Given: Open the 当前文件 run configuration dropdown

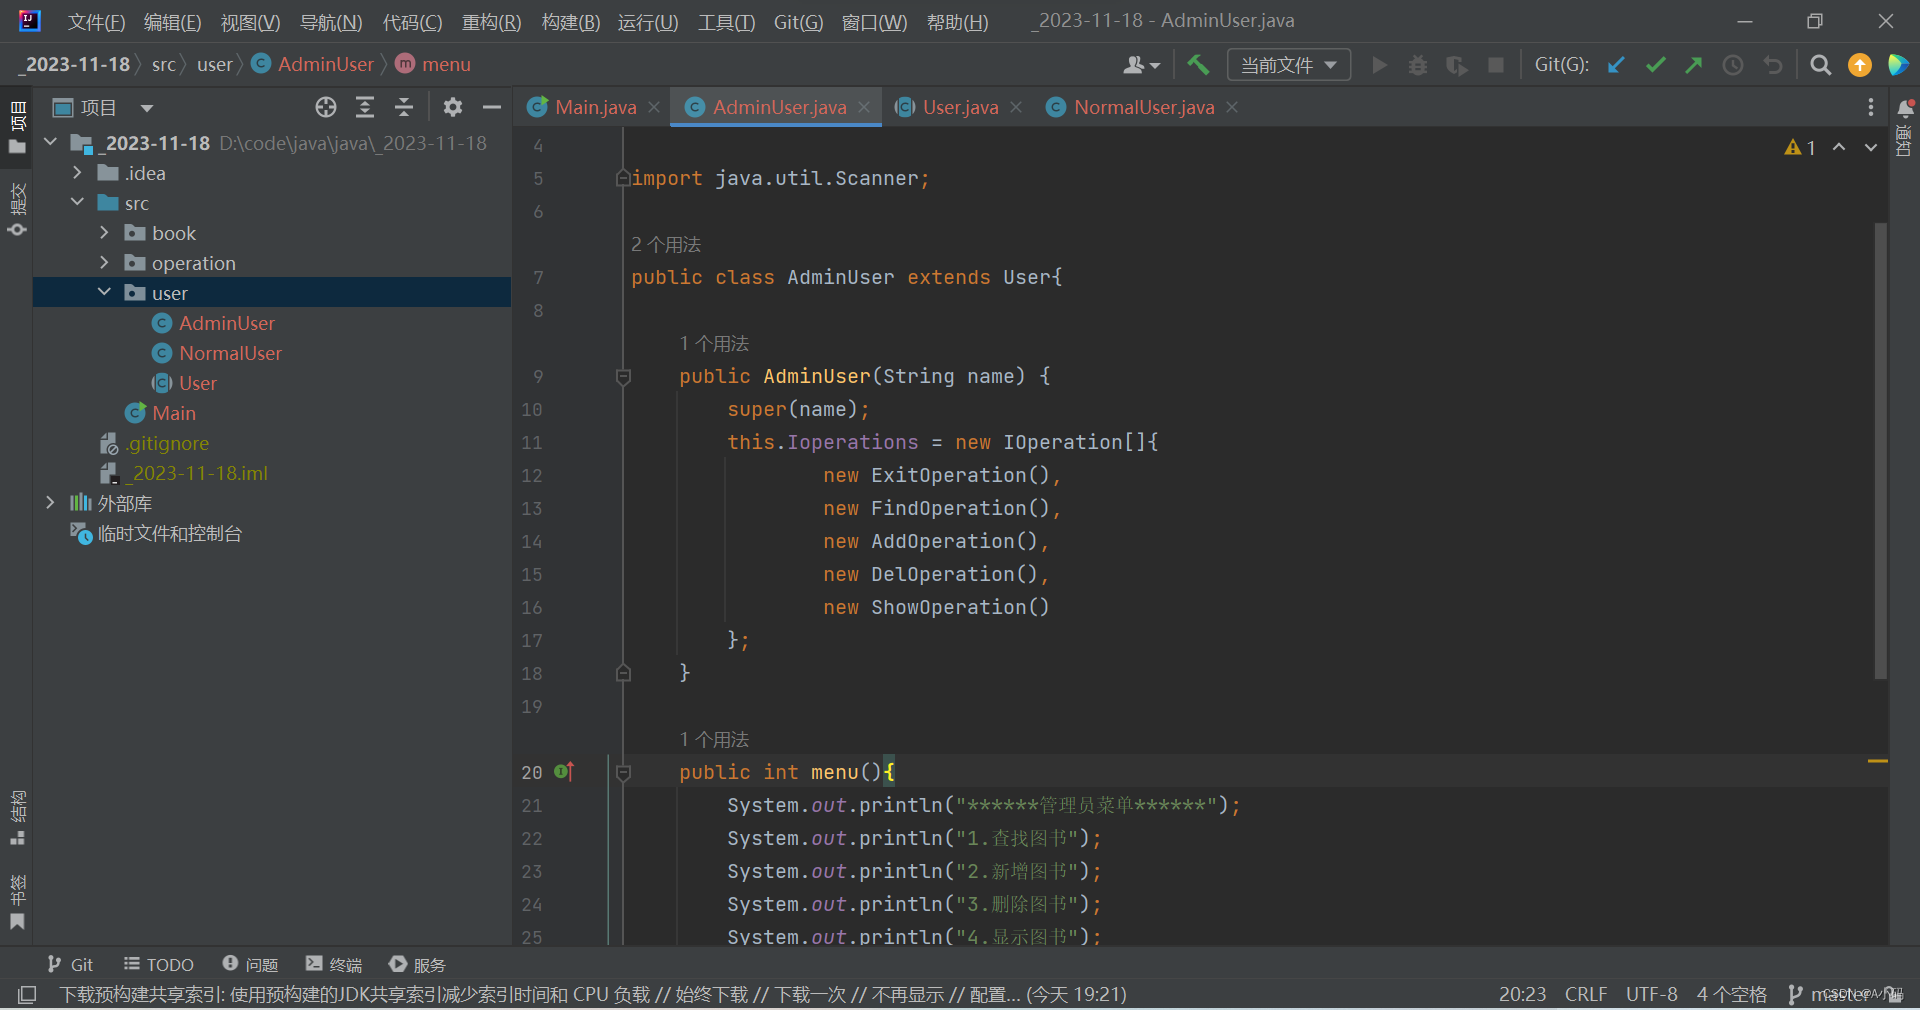Looking at the screenshot, I should (x=1289, y=65).
